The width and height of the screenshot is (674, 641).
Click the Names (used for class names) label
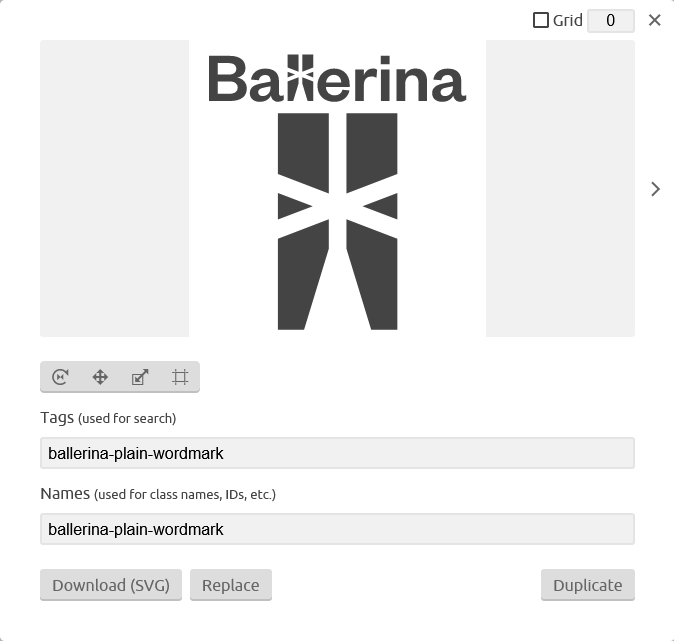(158, 494)
